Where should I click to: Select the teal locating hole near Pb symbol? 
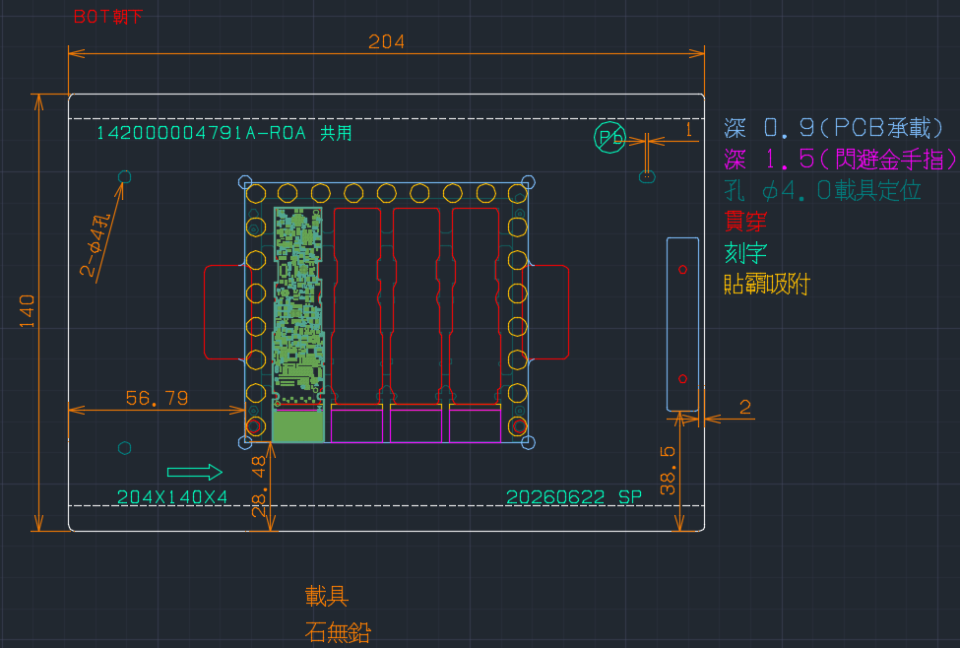(647, 177)
